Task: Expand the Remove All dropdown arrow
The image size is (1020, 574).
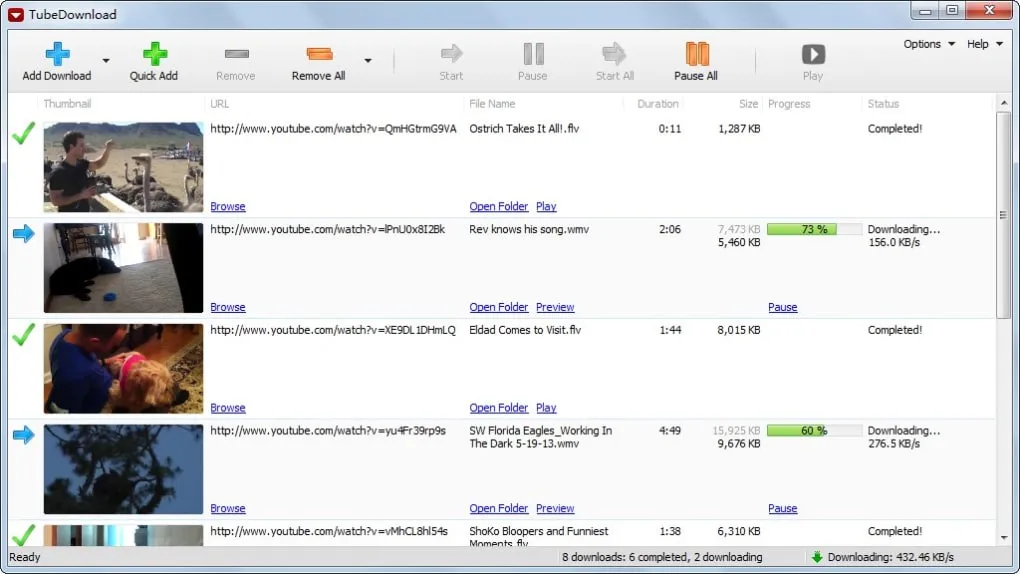Action: pos(368,61)
